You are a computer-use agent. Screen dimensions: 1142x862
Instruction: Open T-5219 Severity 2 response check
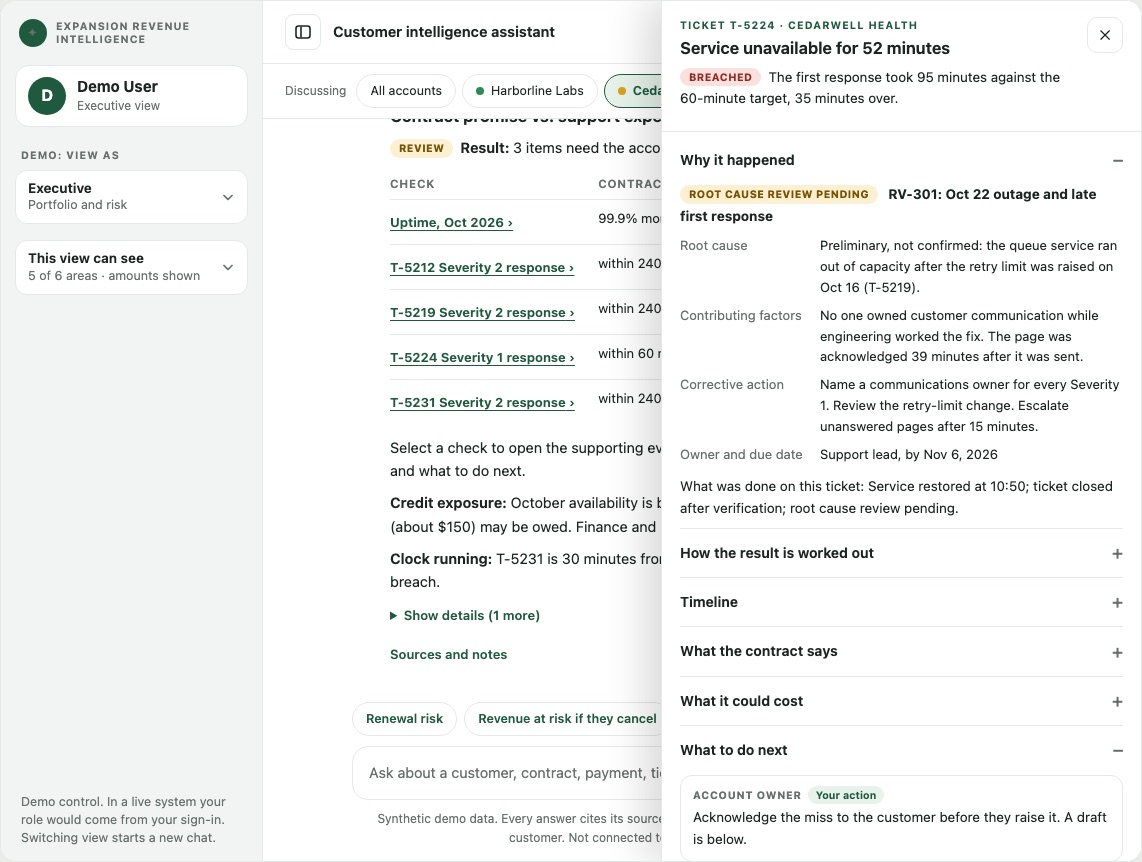[482, 313]
